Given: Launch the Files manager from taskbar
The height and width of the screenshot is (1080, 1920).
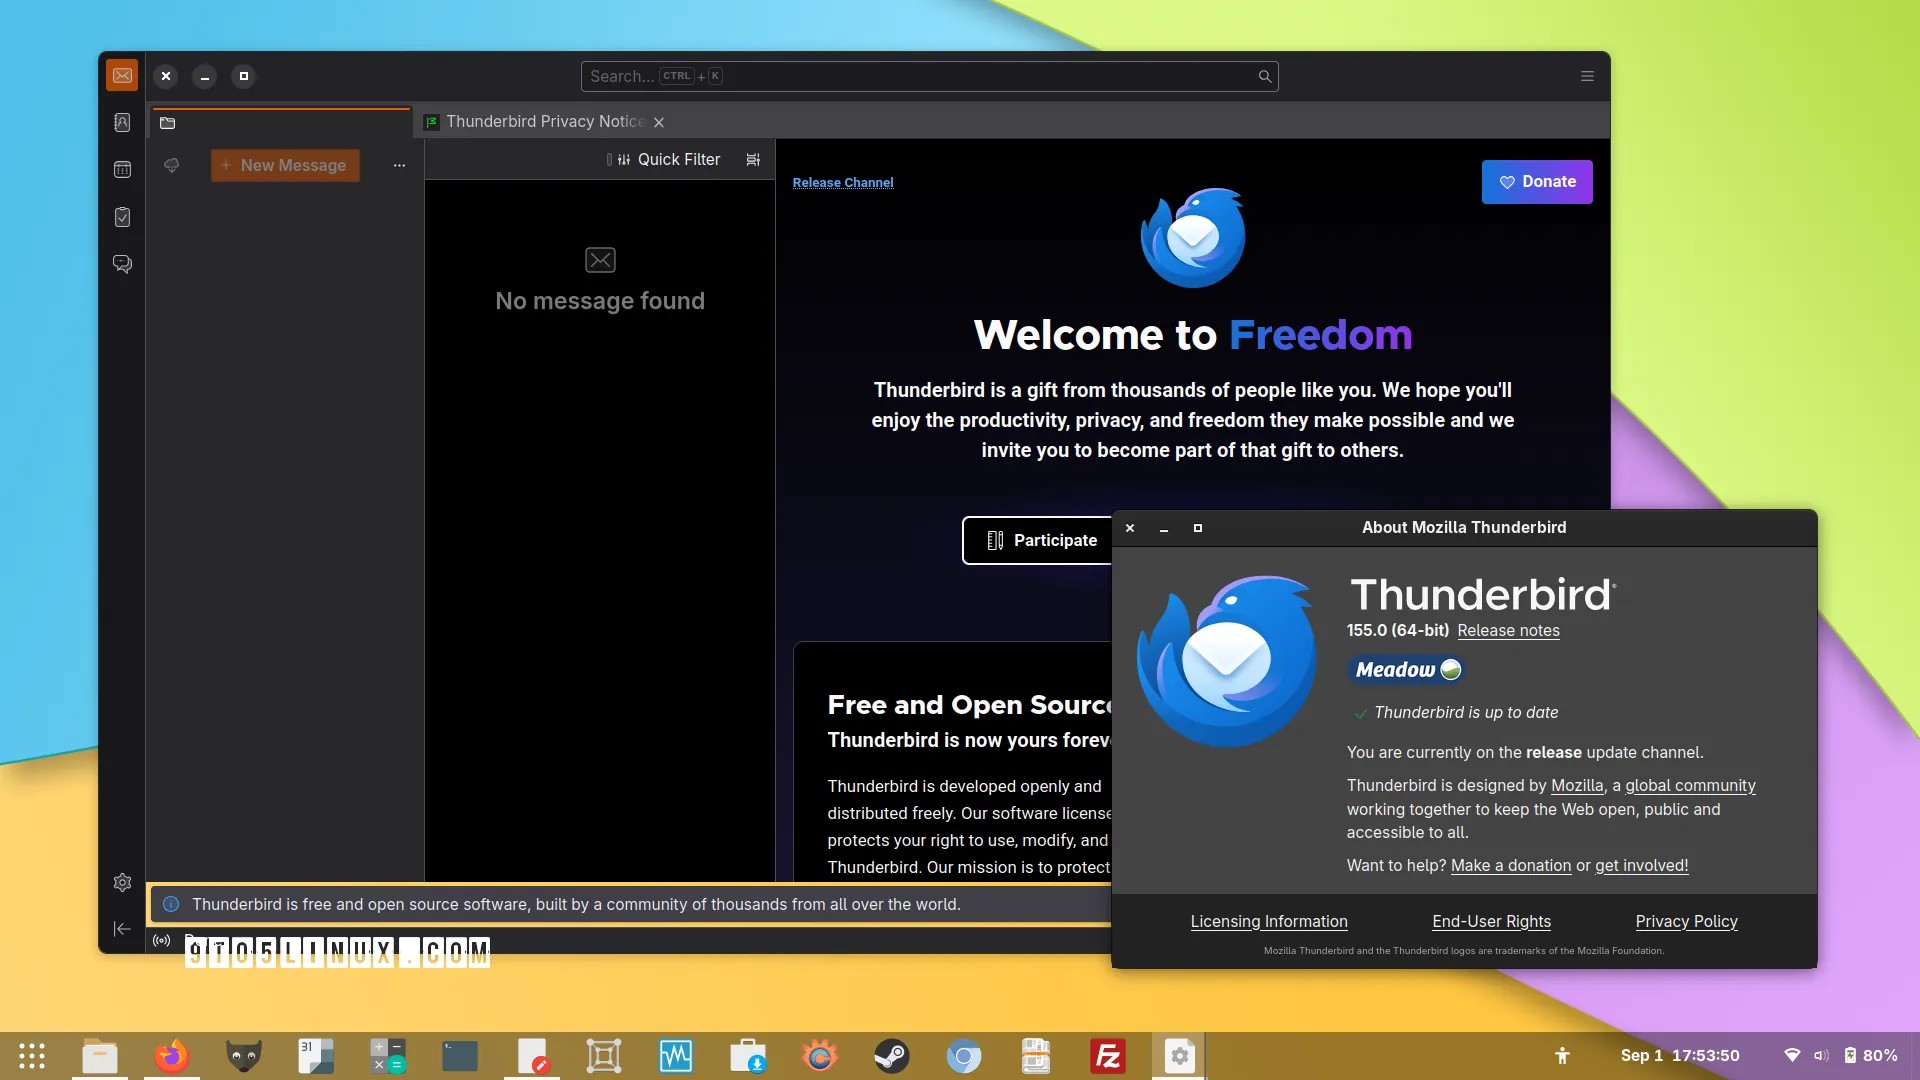Looking at the screenshot, I should 100,1056.
